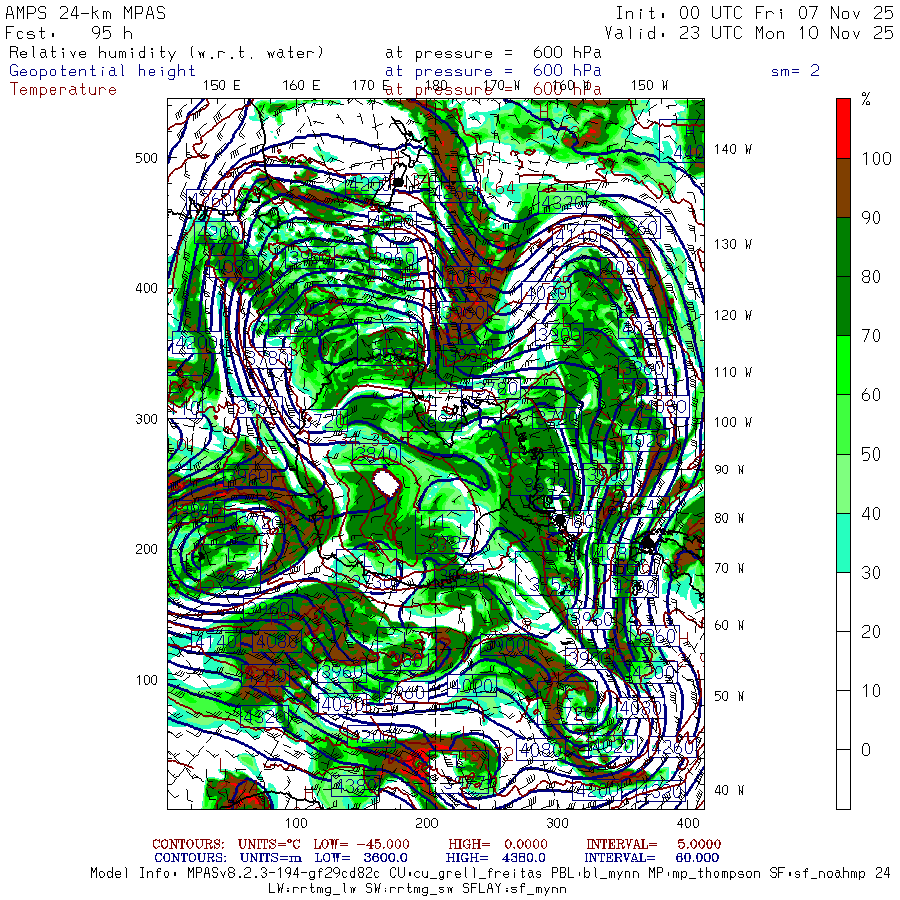Viewport: 900px width, 900px height.
Task: Select the light green 40–50 color bar segment
Action: tap(843, 483)
